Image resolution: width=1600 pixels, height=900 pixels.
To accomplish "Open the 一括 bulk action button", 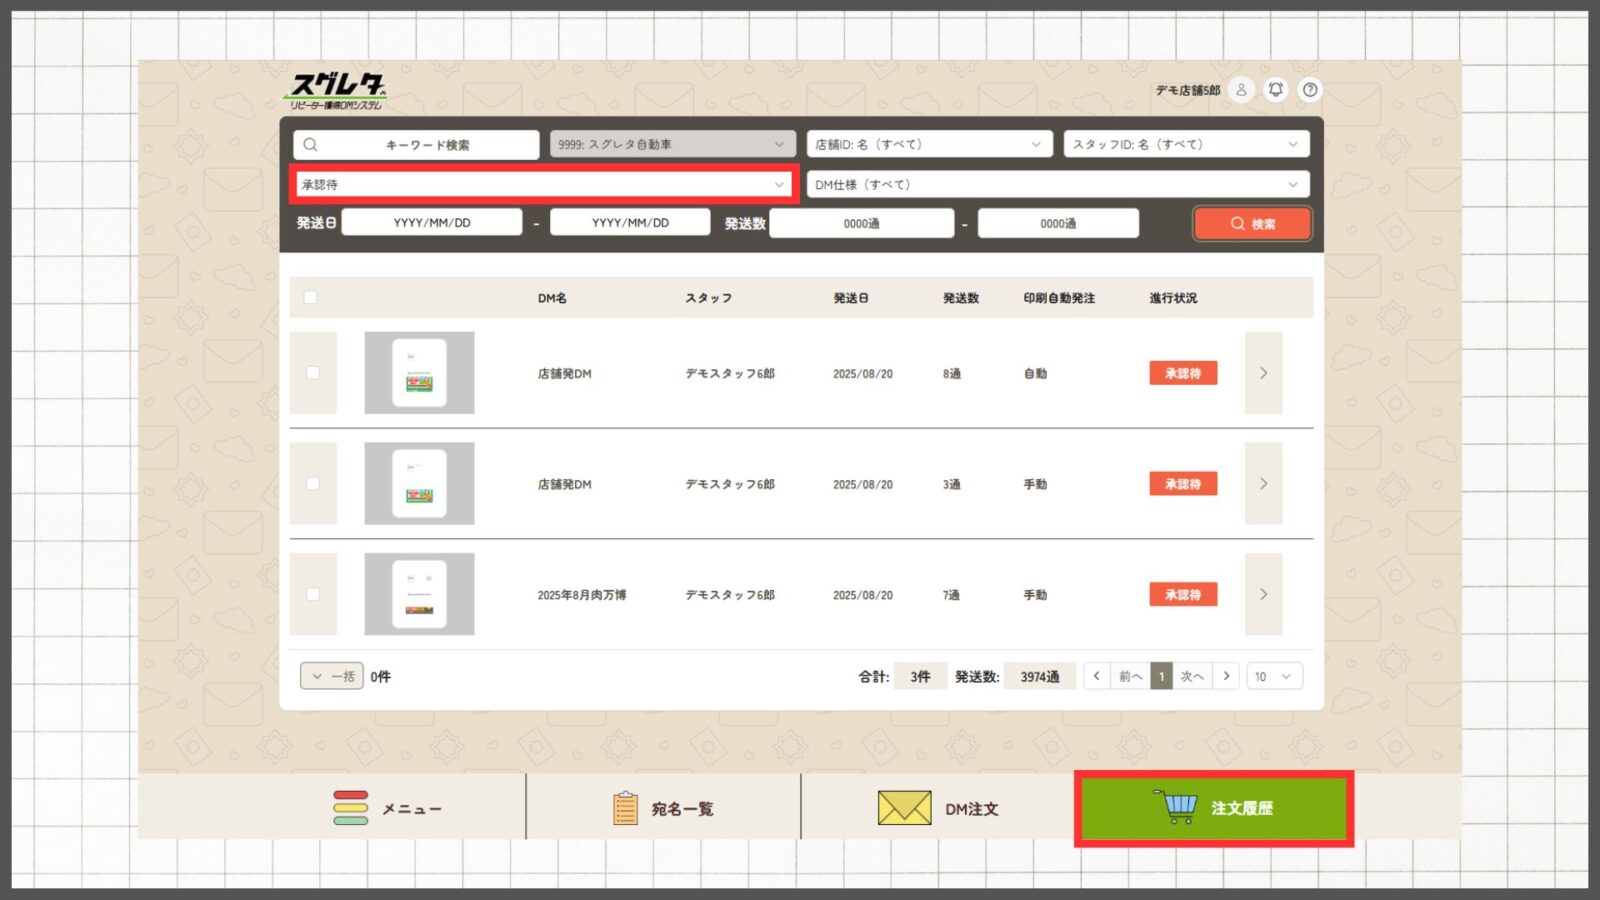I will tap(331, 676).
